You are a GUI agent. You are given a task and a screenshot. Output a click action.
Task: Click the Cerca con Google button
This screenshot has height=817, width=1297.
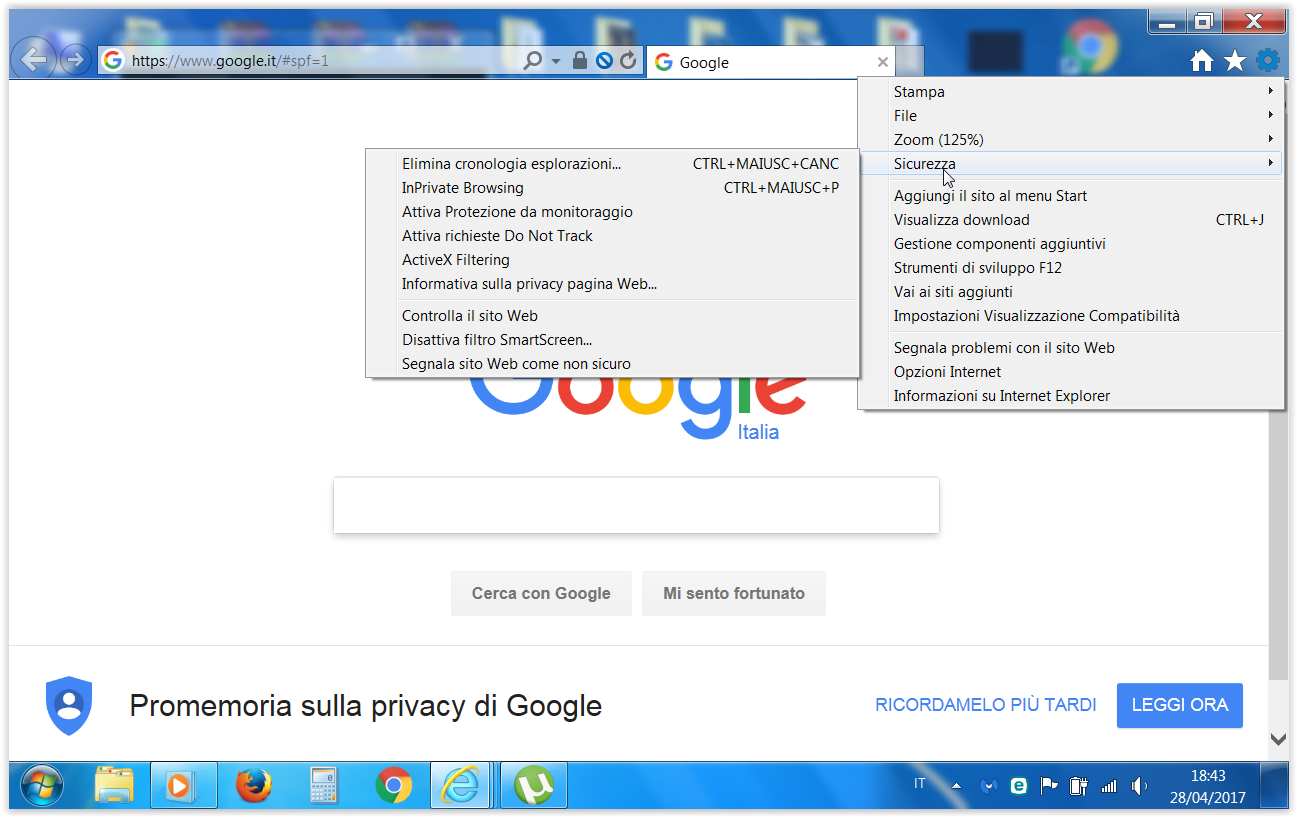tap(541, 593)
